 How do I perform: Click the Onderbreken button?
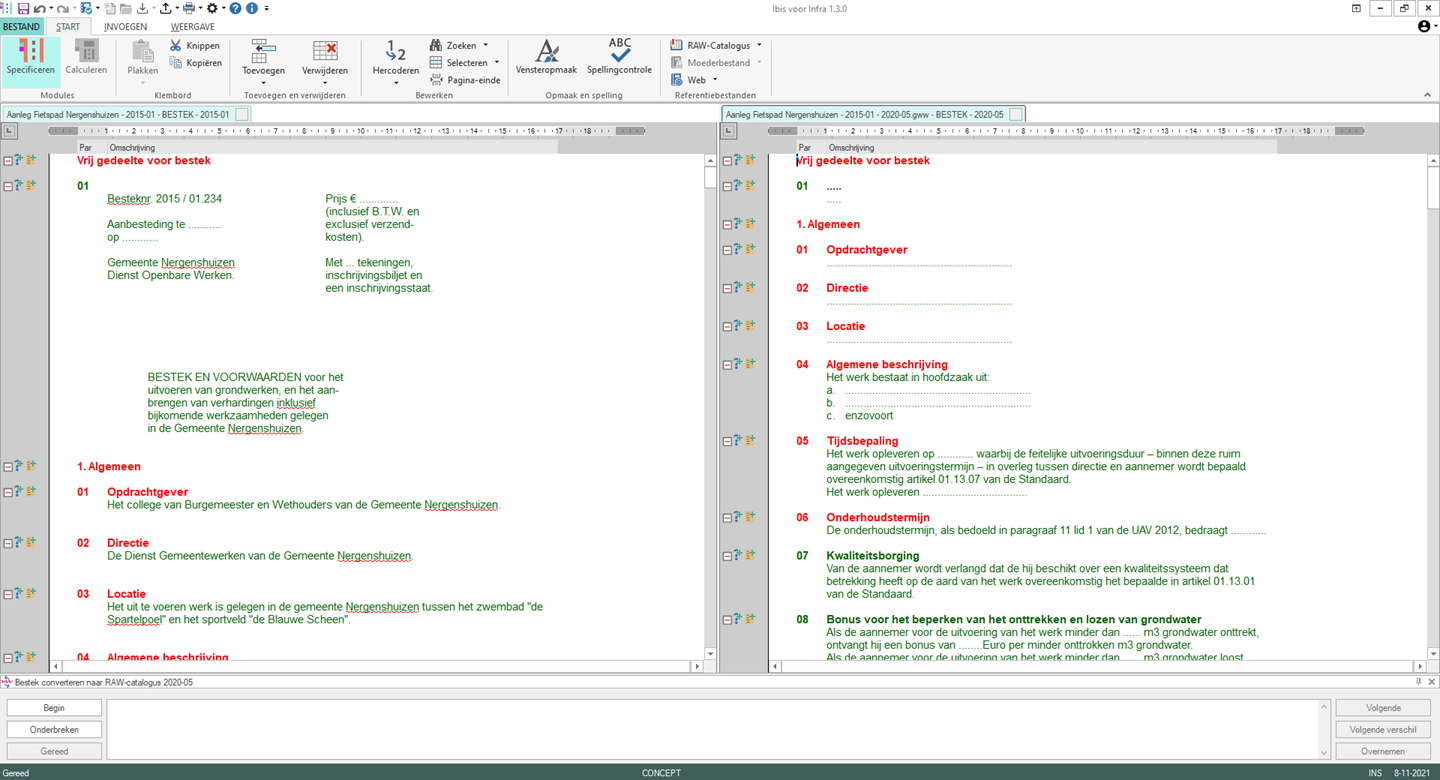[x=54, y=730]
